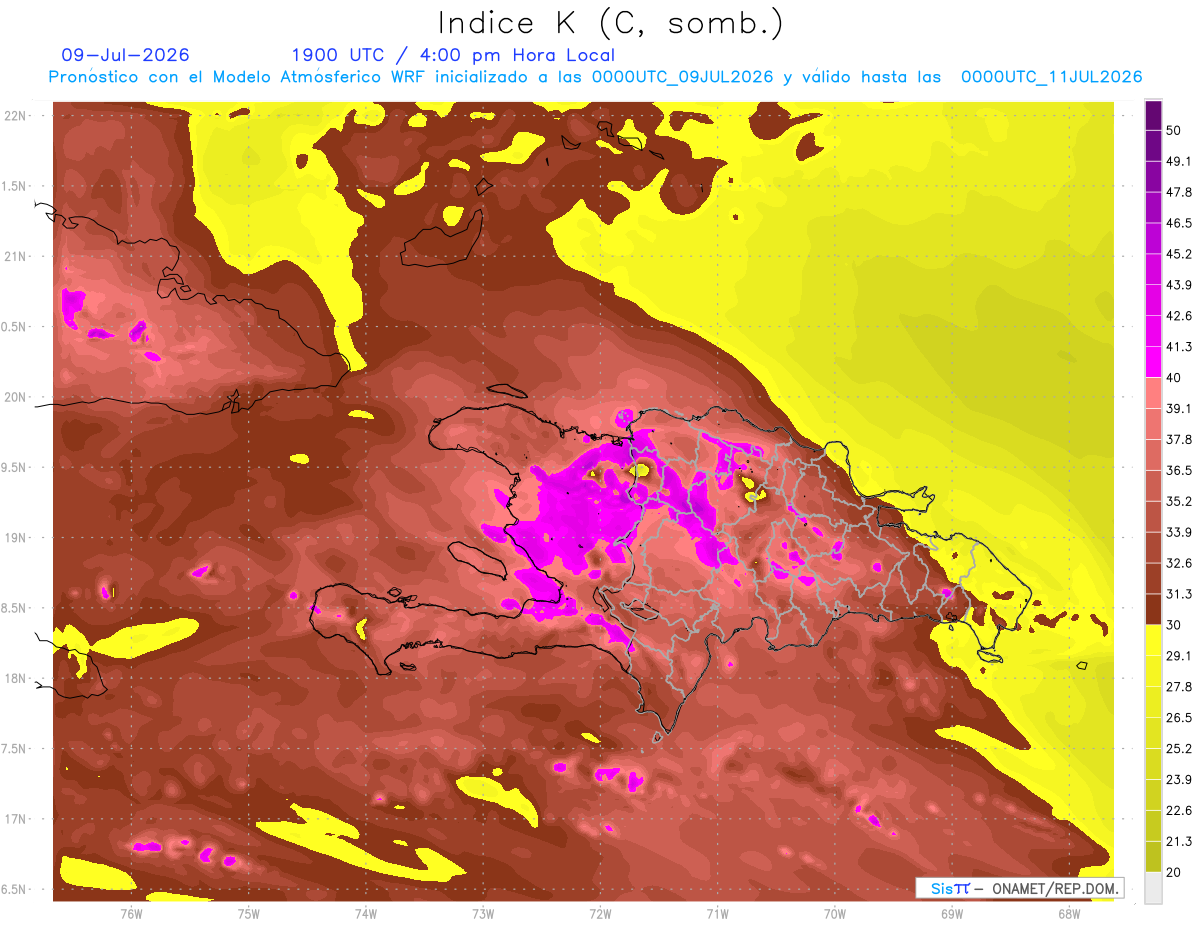The height and width of the screenshot is (927, 1200).
Task: Click the colorbar label '46.5'
Action: point(1180,224)
